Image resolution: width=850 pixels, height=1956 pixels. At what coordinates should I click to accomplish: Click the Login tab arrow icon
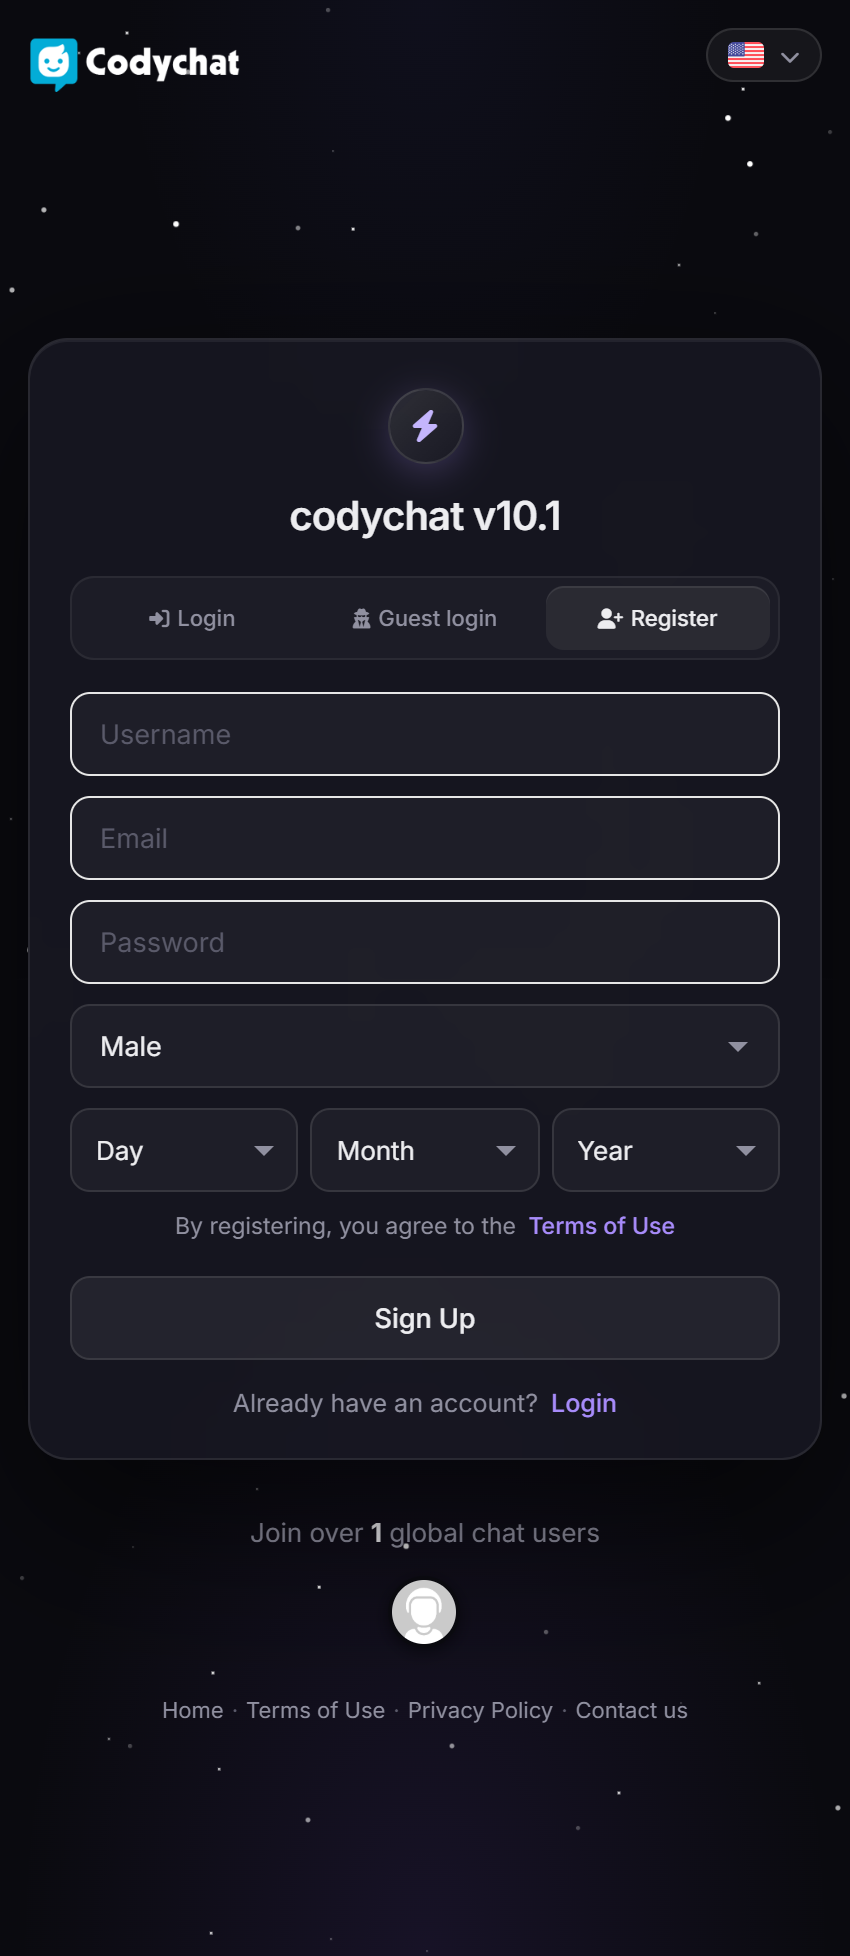tap(159, 619)
